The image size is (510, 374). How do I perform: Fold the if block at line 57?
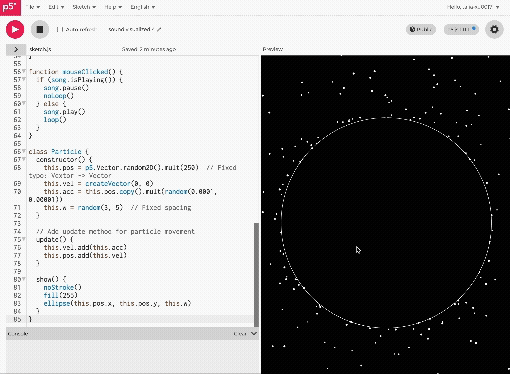(24, 80)
